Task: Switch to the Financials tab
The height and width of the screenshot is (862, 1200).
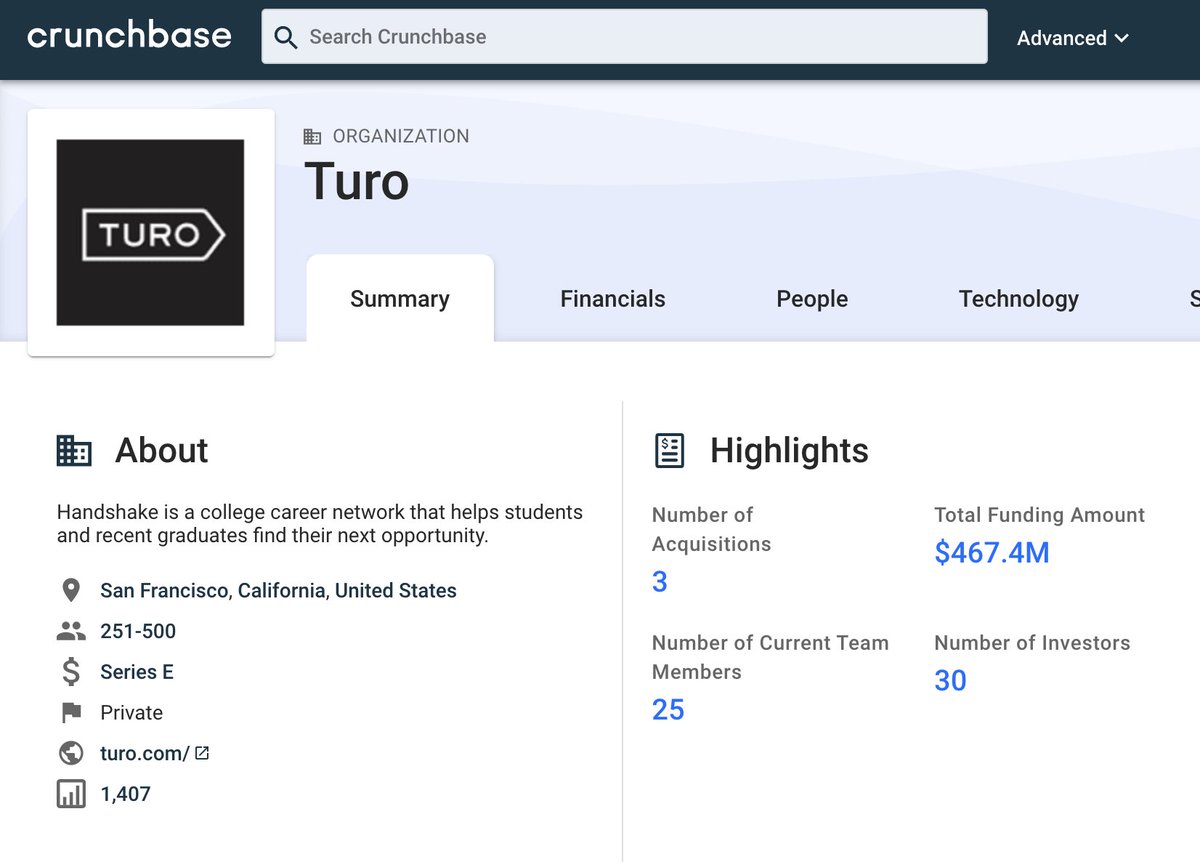Action: tap(613, 299)
